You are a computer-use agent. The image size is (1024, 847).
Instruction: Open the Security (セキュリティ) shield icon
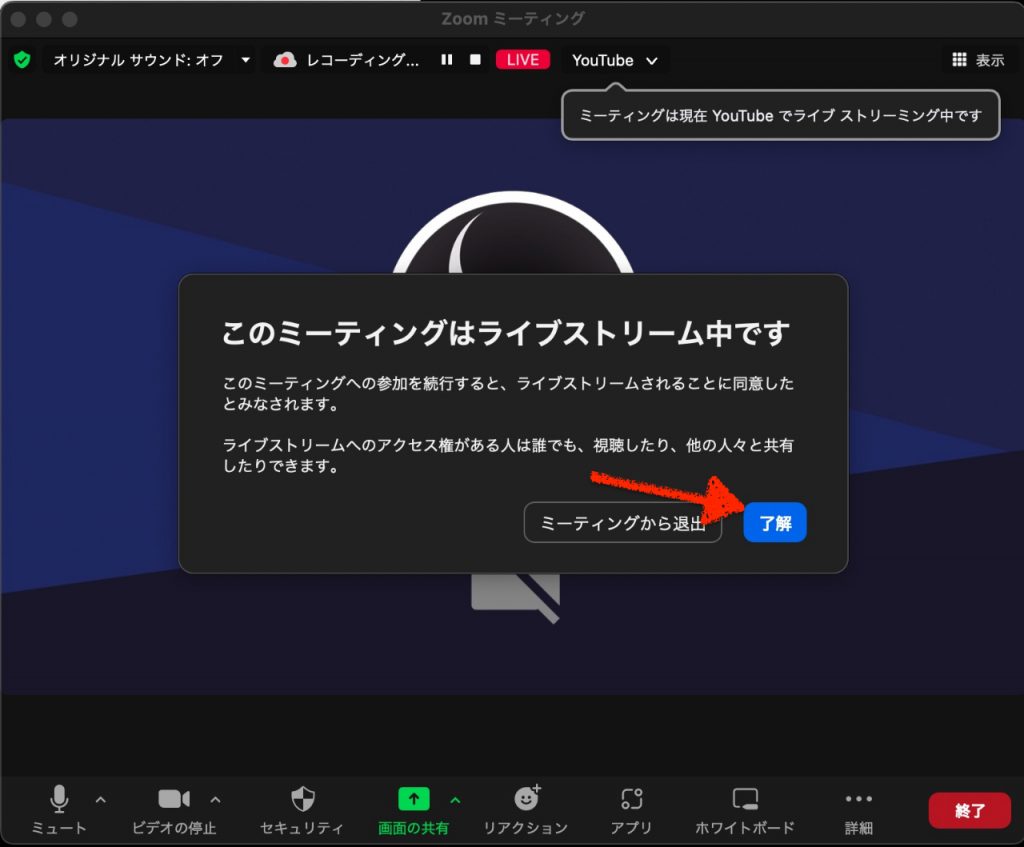[302, 799]
